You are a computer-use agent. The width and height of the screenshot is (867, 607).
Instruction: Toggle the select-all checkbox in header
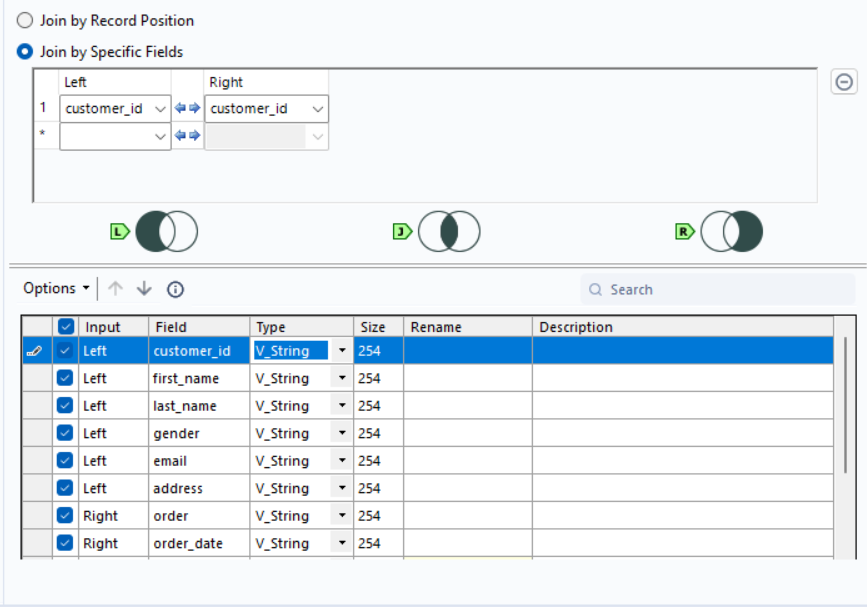point(65,326)
